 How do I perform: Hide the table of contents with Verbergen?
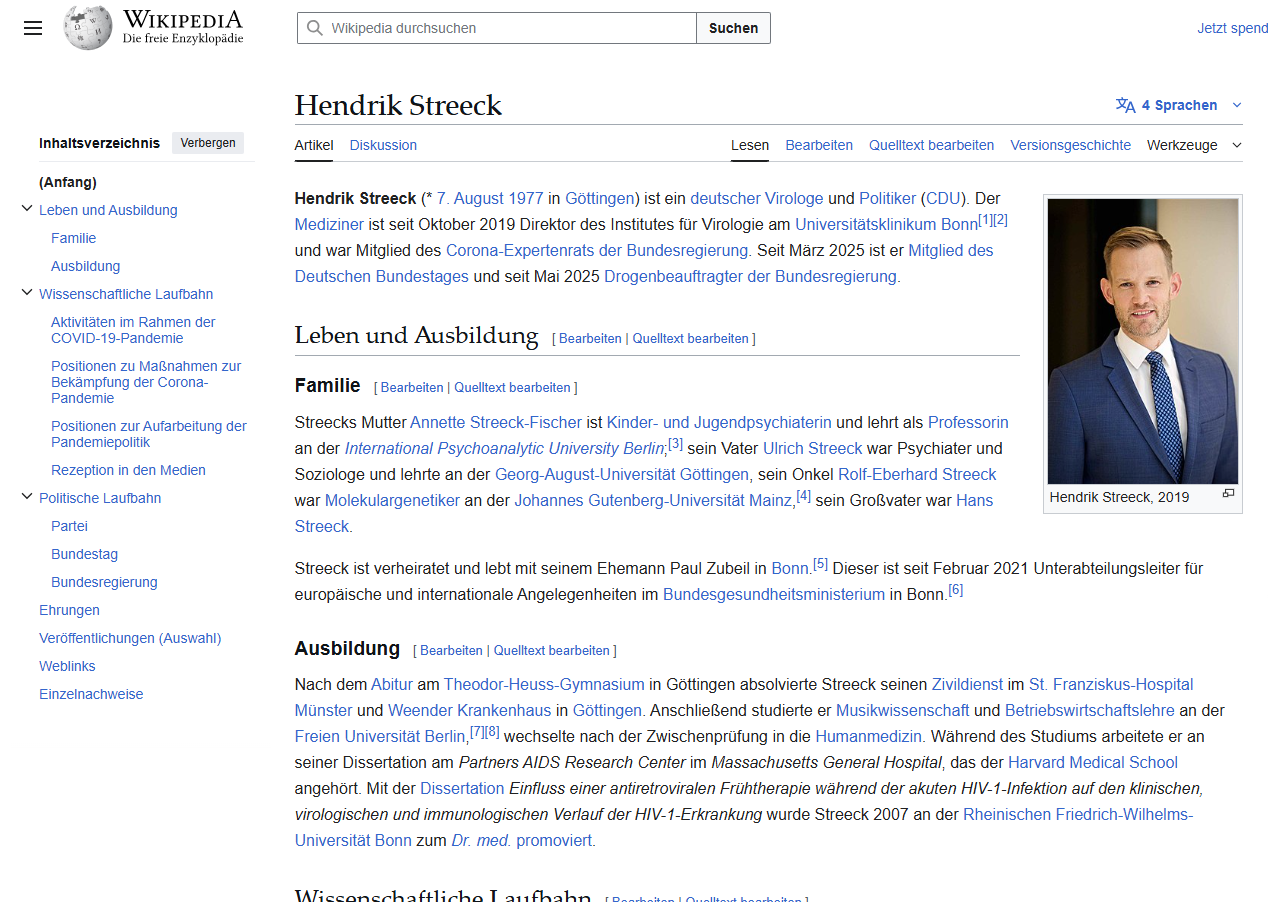click(x=208, y=143)
